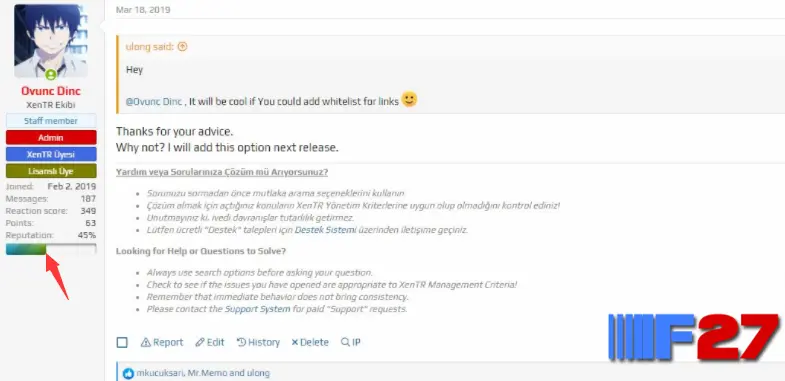Screen dimensions: 785x381
Task: Click the XenTR Üyesi blue banner
Action: pyautogui.click(x=51, y=154)
